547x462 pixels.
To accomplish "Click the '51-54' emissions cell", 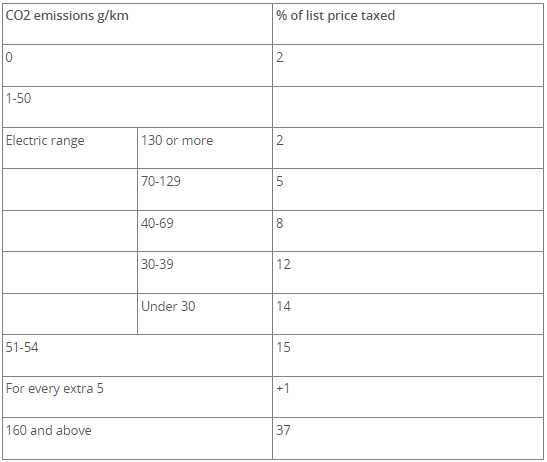I will coord(137,356).
